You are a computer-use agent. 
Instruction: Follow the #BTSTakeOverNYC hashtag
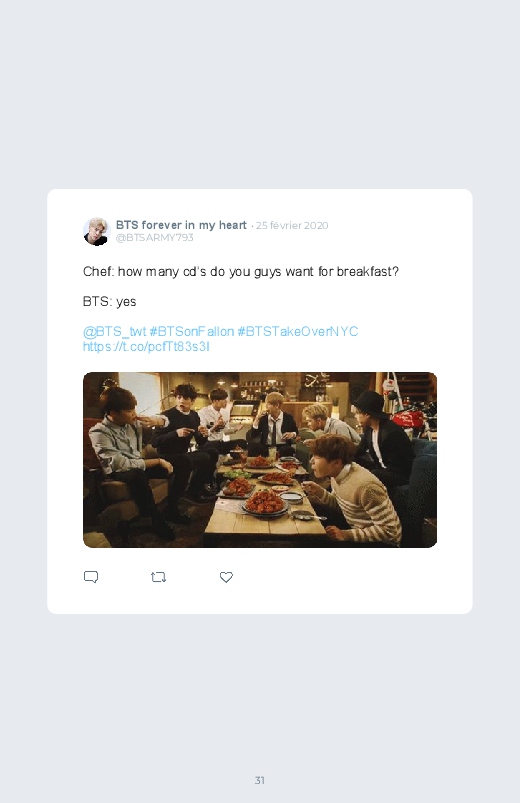[298, 332]
